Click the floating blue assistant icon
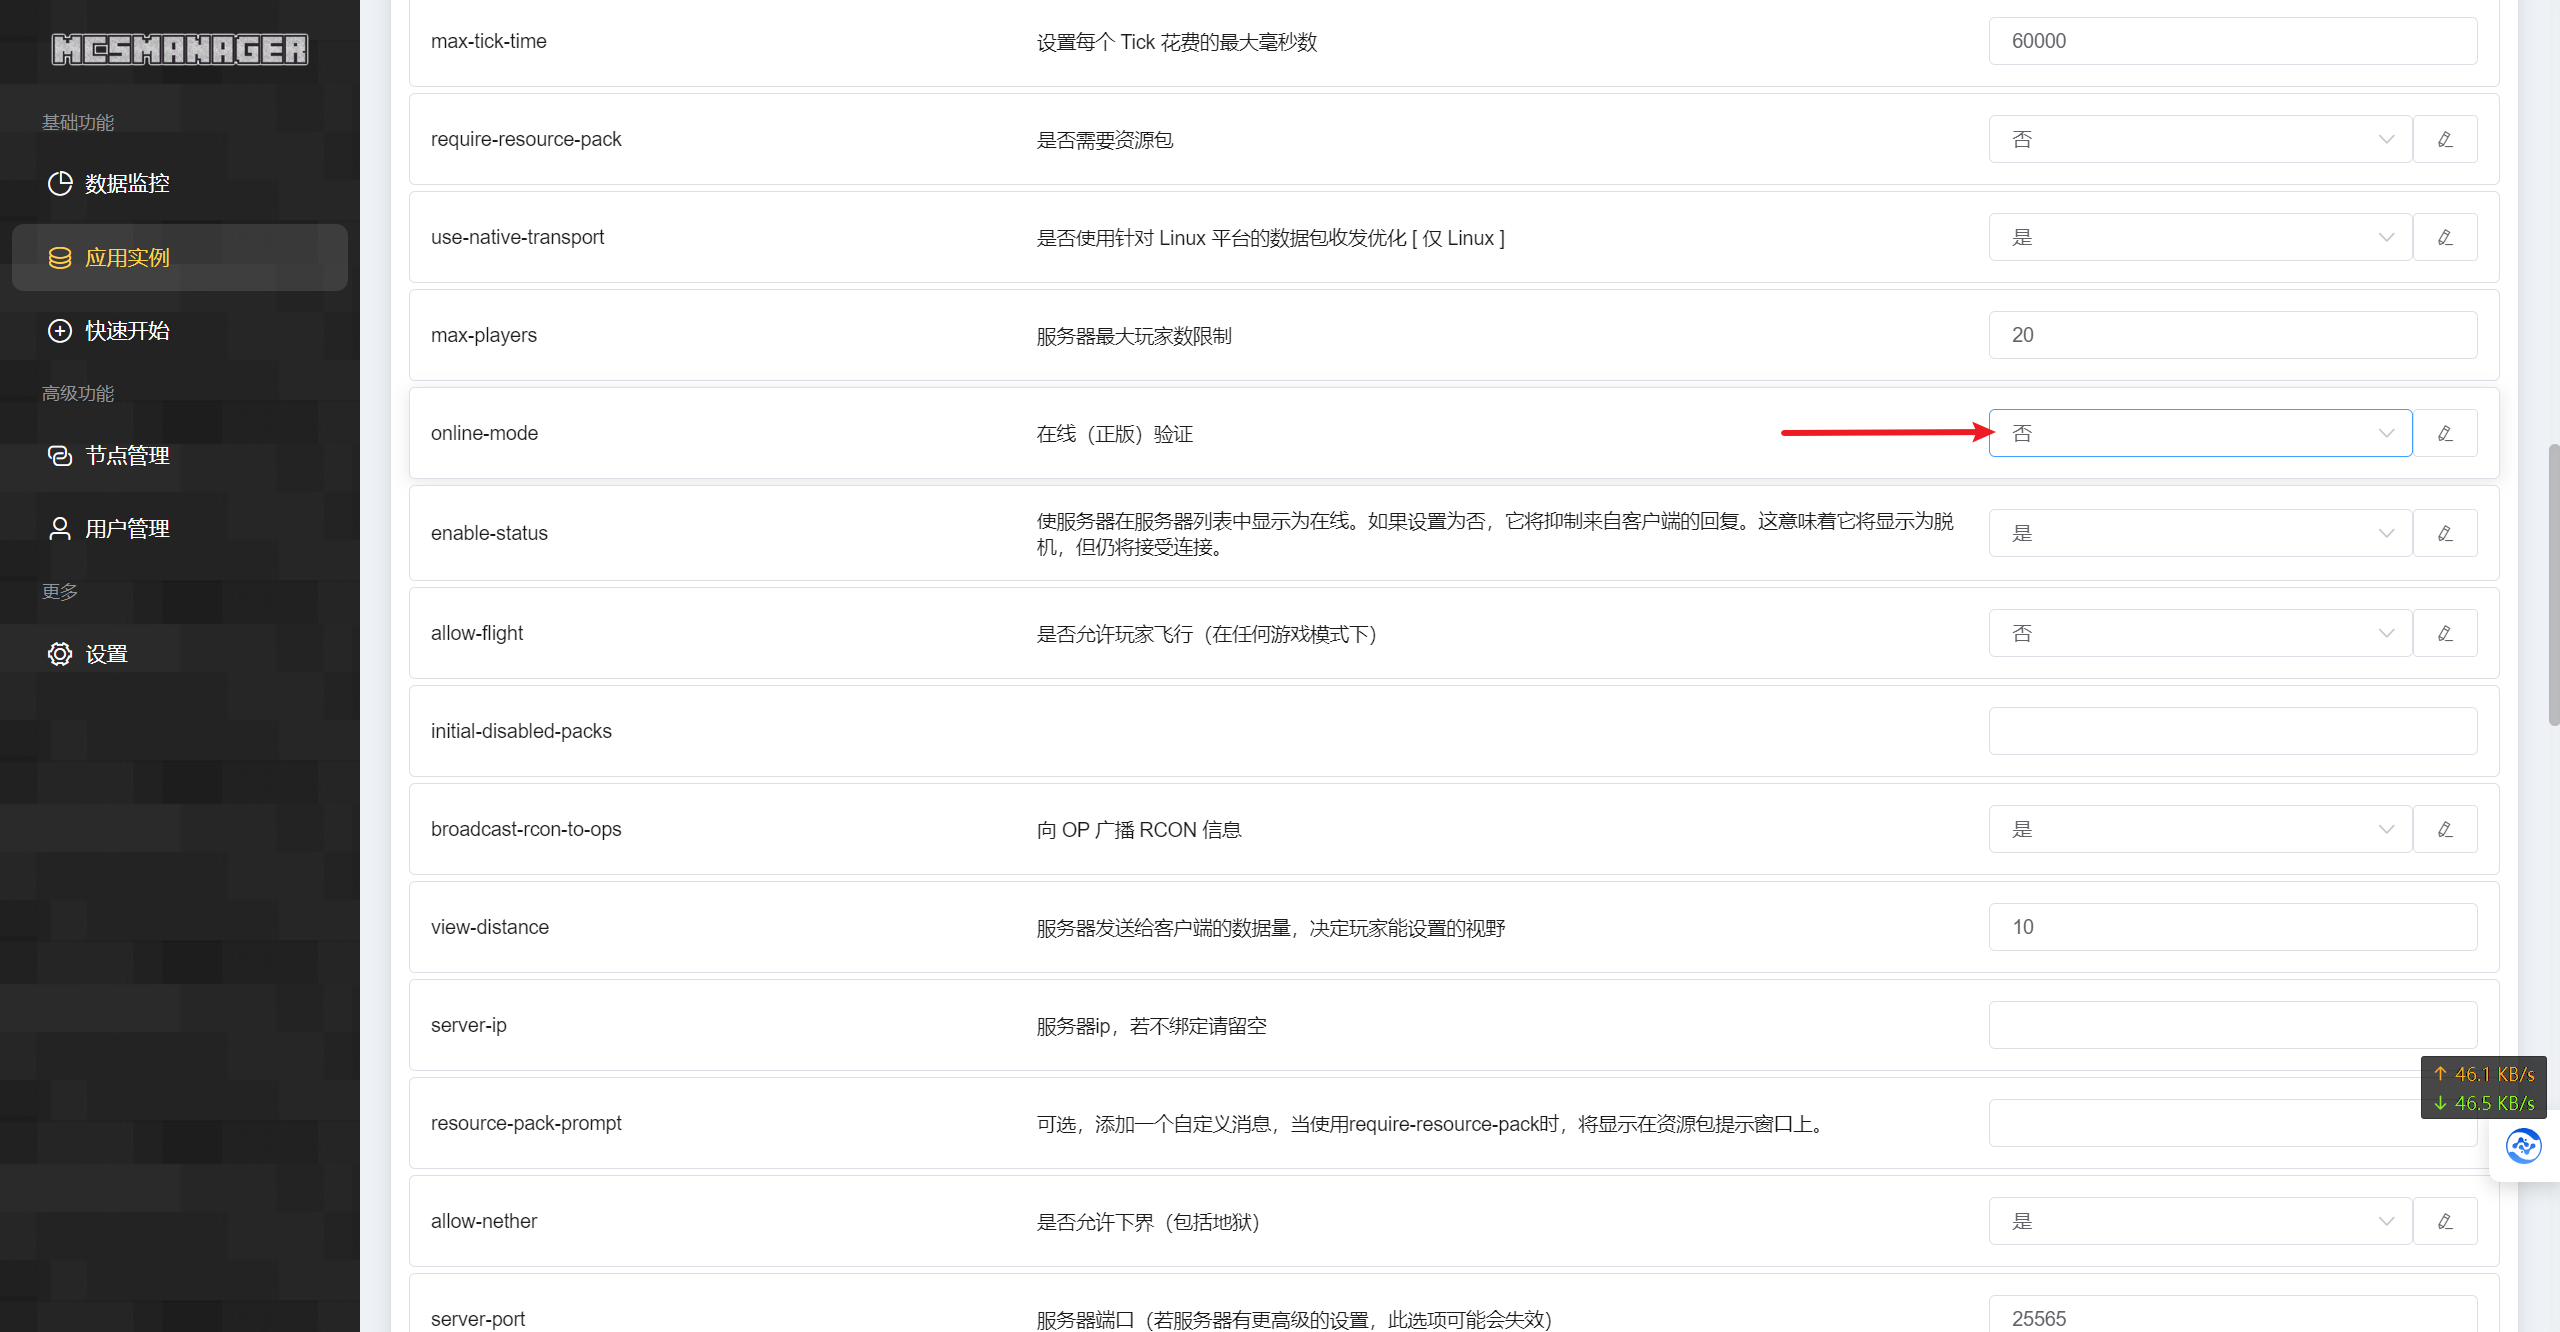The width and height of the screenshot is (2560, 1332). point(2523,1146)
